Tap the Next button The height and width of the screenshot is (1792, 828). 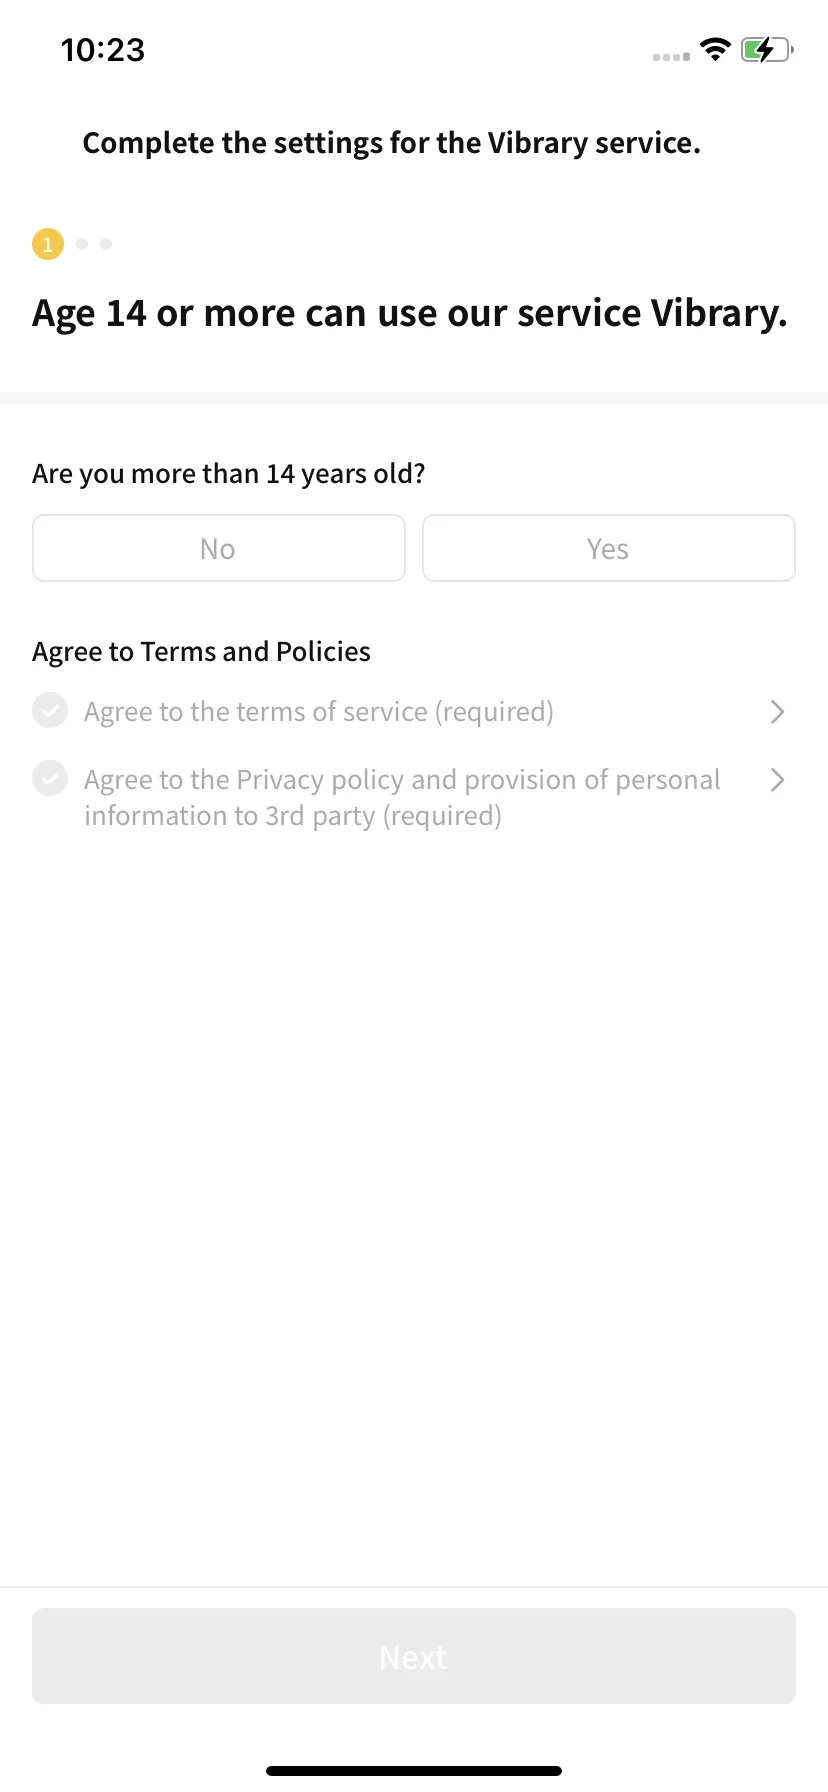414,1656
